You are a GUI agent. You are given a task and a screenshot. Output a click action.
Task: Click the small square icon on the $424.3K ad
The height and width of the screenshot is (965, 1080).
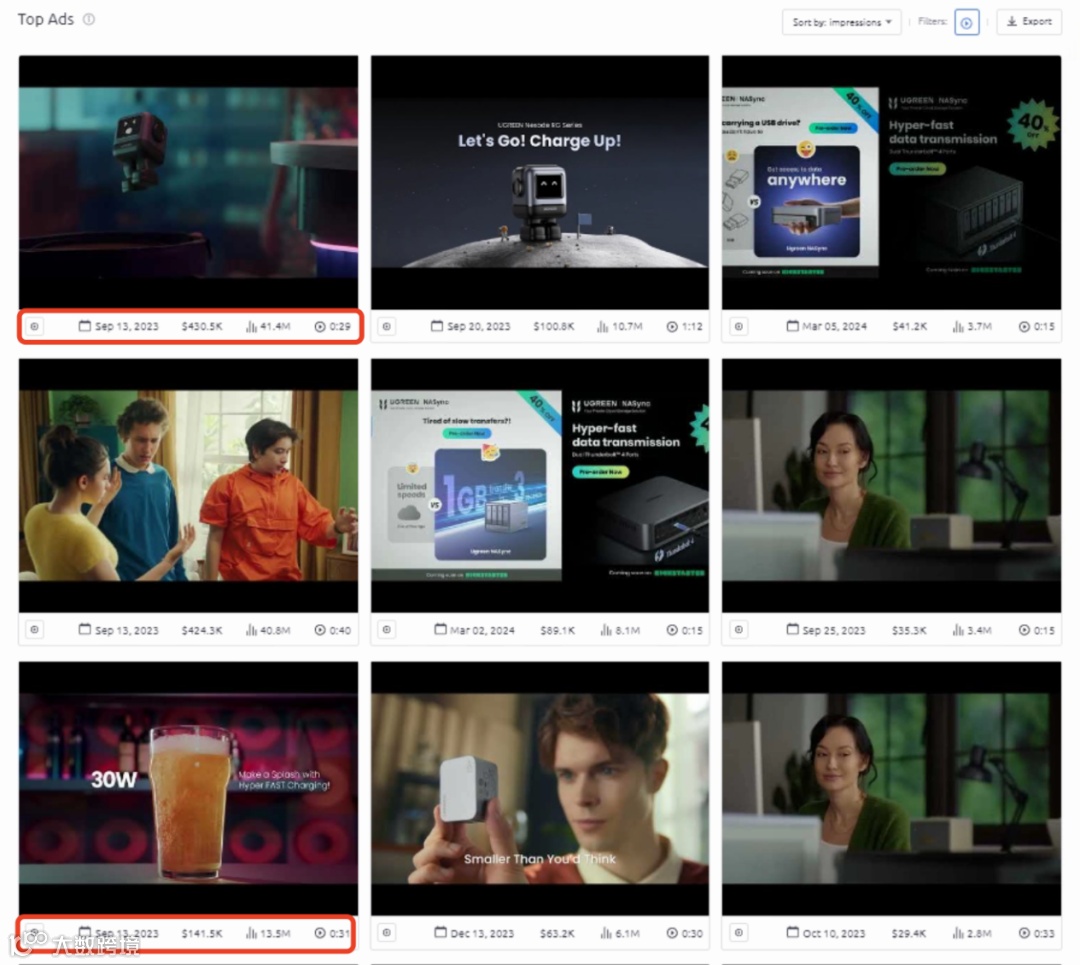[34, 630]
